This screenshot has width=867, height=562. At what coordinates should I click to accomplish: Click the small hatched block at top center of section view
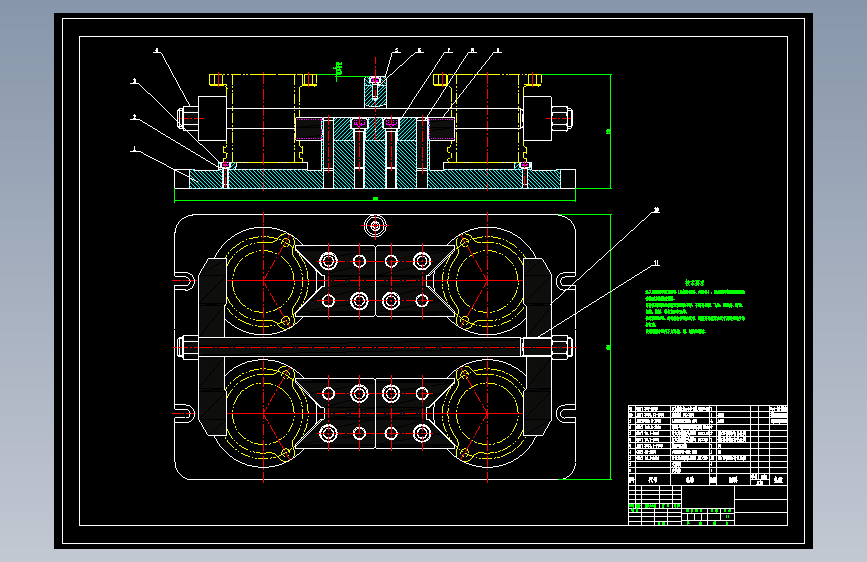click(x=375, y=92)
